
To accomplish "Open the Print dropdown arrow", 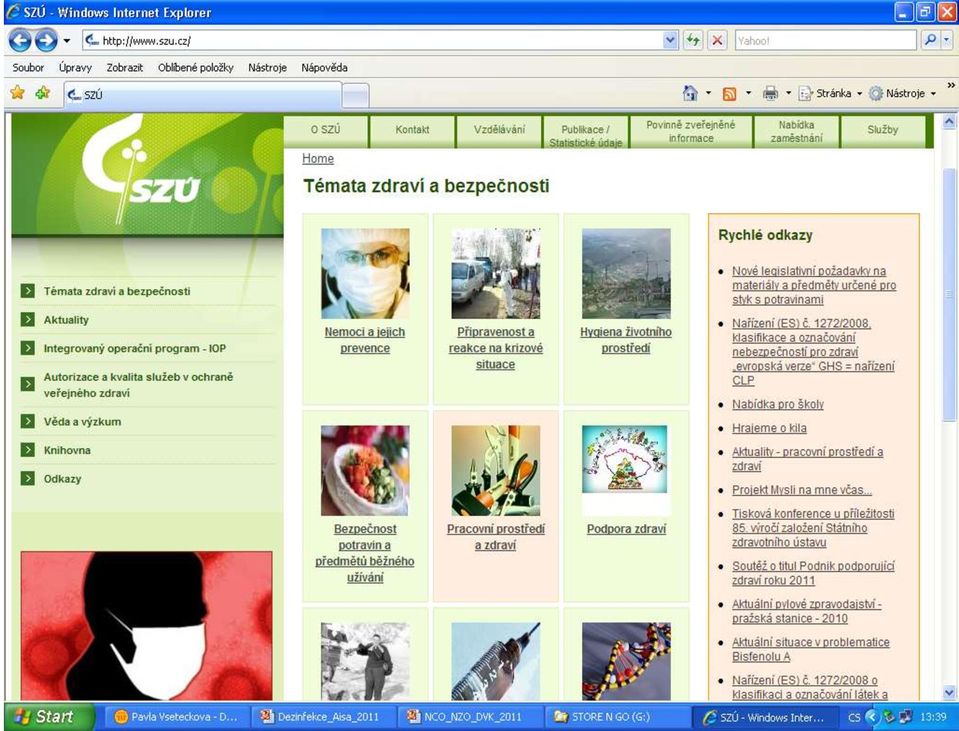I will point(788,94).
